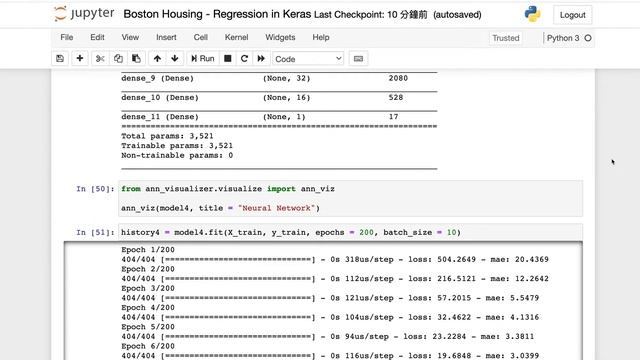Viewport: 640px width, 360px height.
Task: Click the Python 3 kernel name
Action: pos(563,38)
